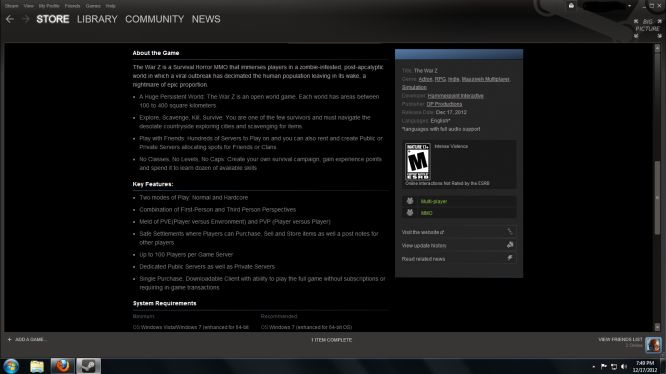
Task: Click the About the Game heading
Action: 156,53
